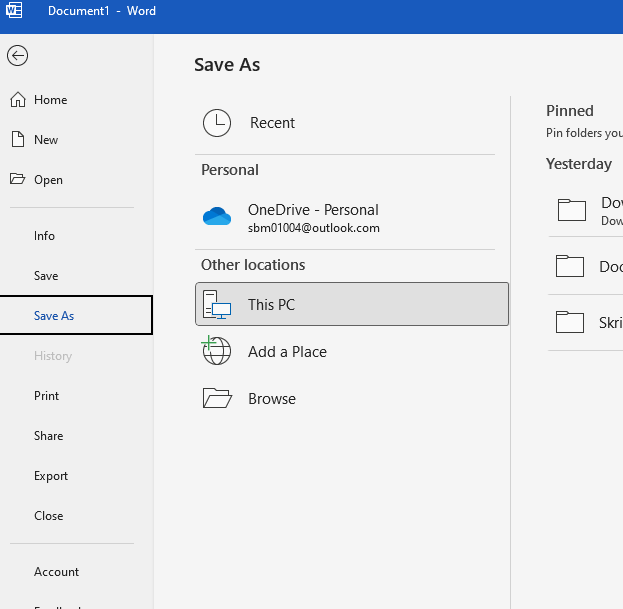Open the Account page
Image resolution: width=623 pixels, height=609 pixels.
point(56,572)
